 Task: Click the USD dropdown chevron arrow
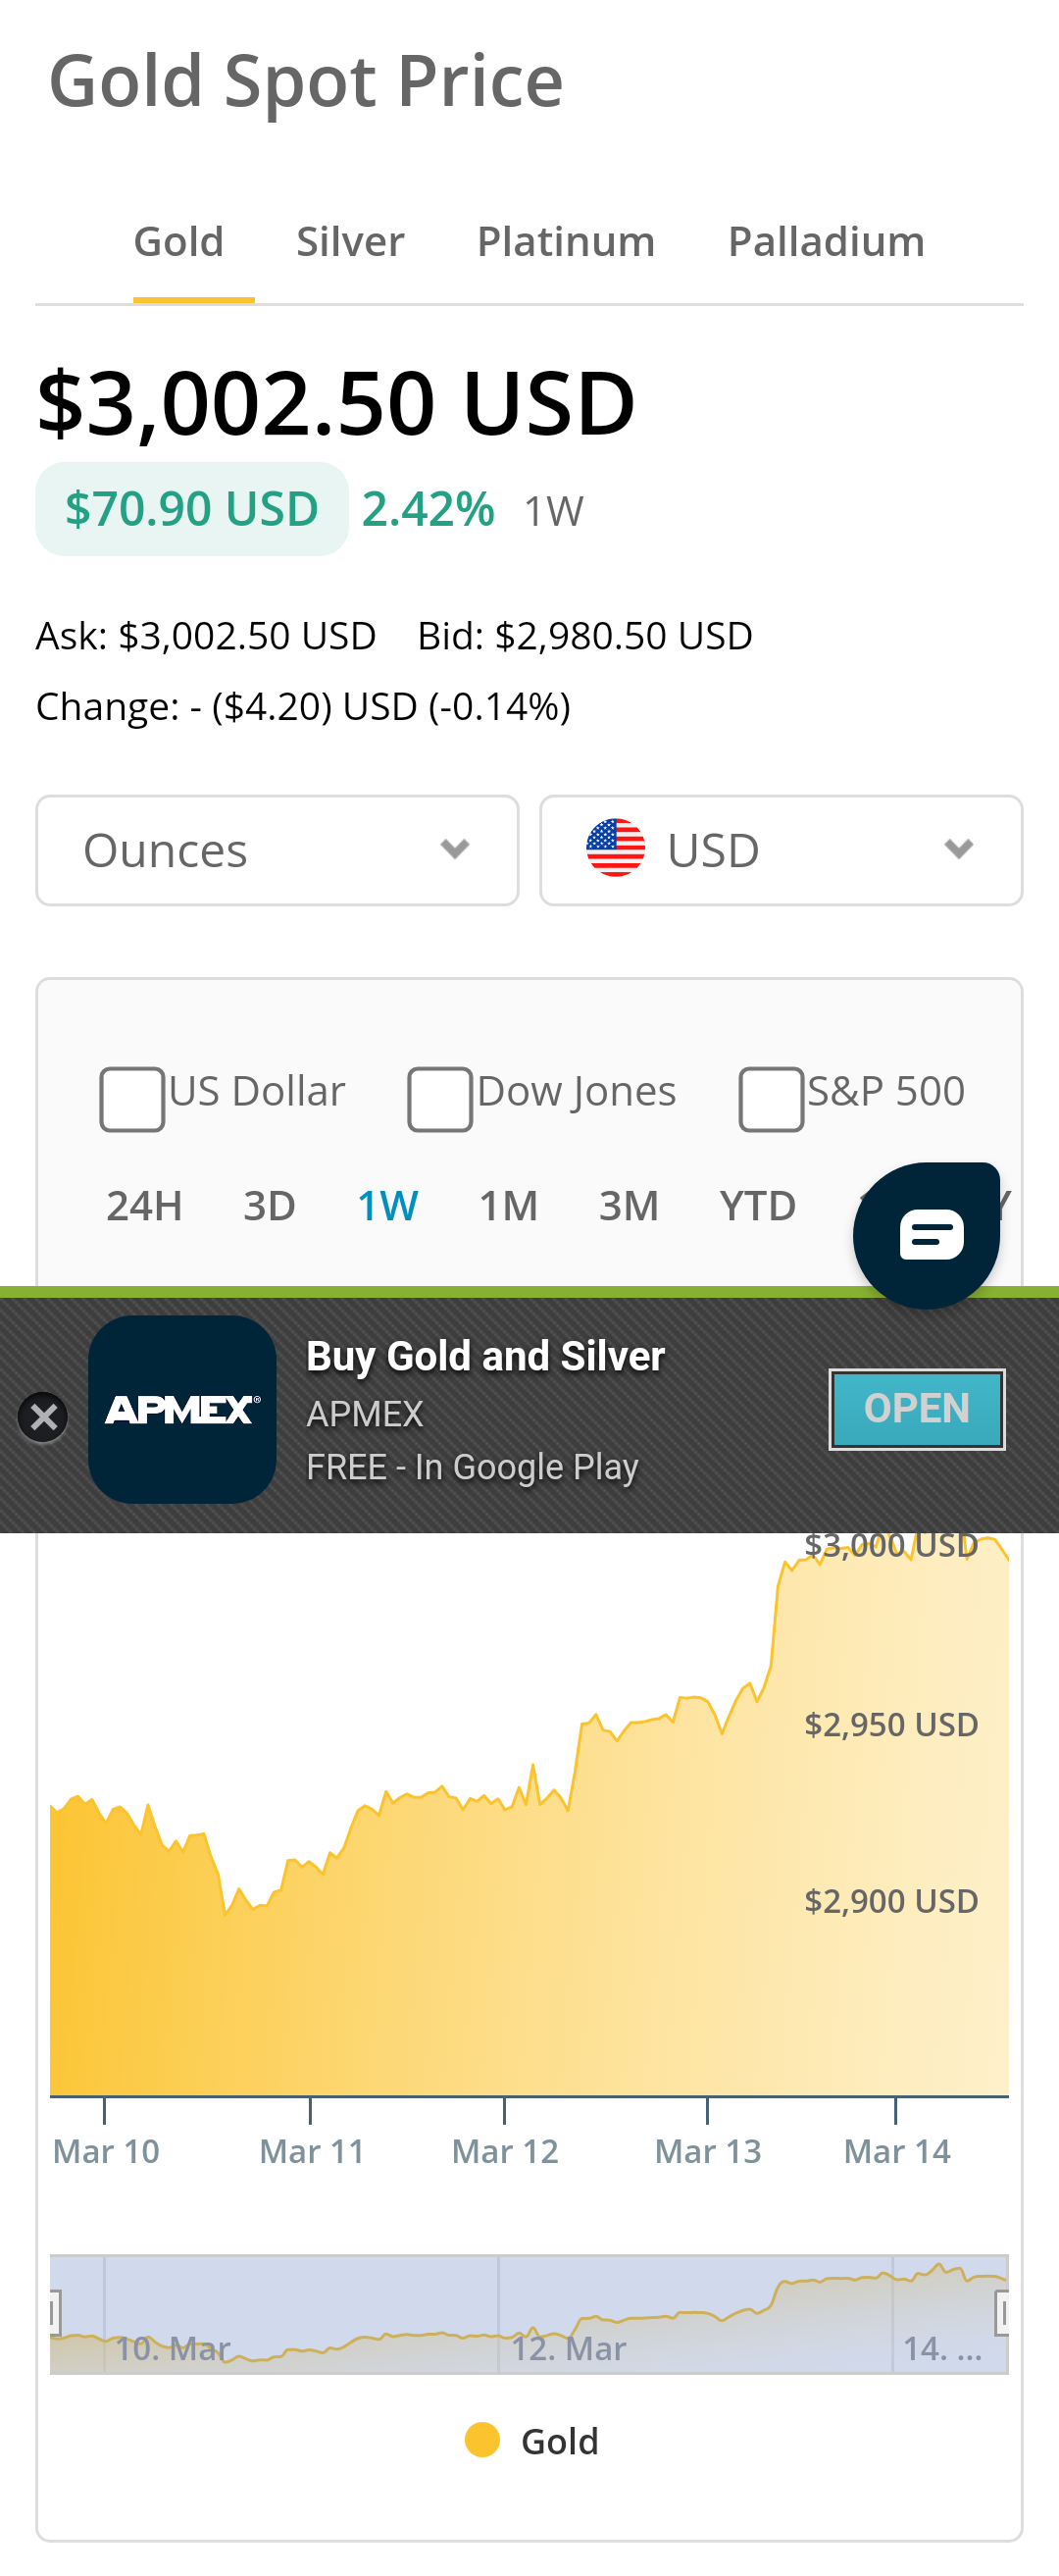(959, 849)
